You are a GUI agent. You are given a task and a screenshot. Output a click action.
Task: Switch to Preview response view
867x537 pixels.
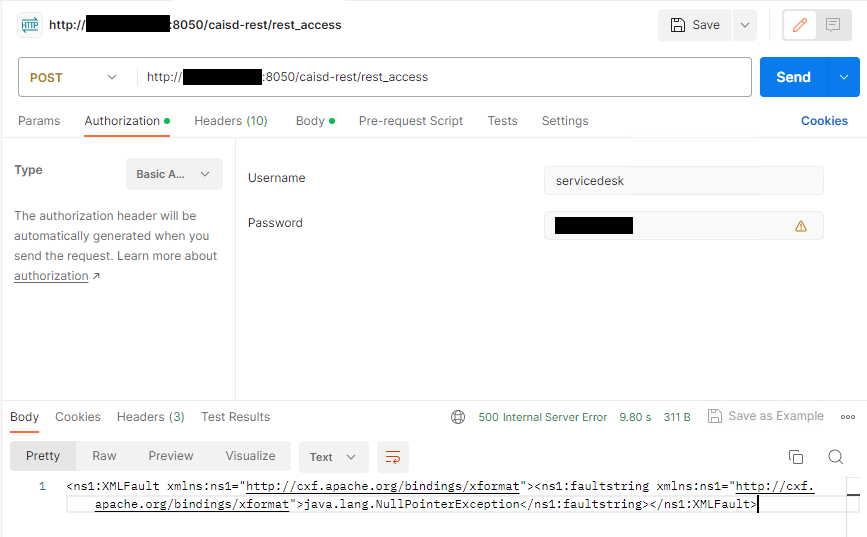[x=171, y=456]
